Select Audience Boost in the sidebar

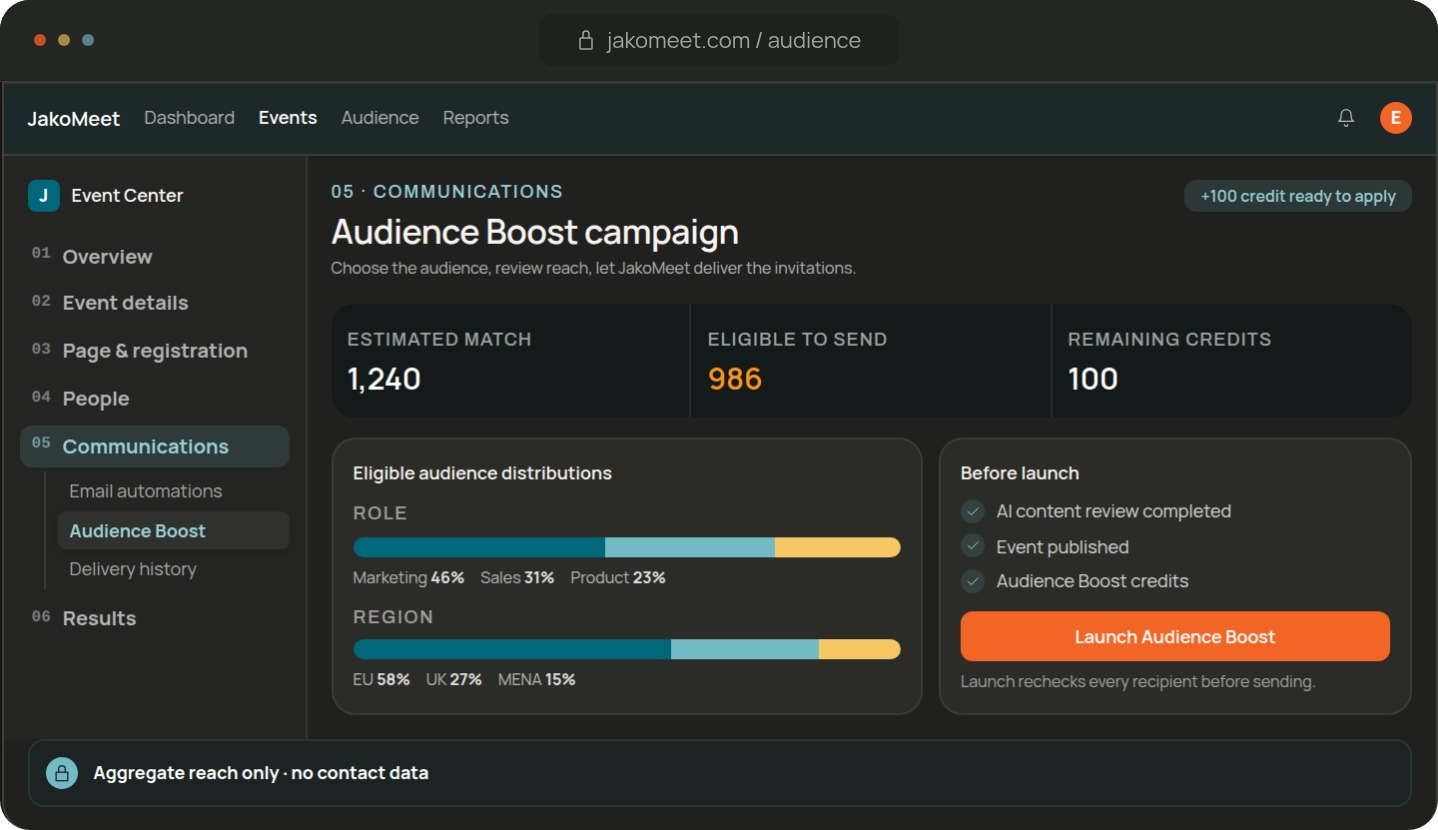173,531
